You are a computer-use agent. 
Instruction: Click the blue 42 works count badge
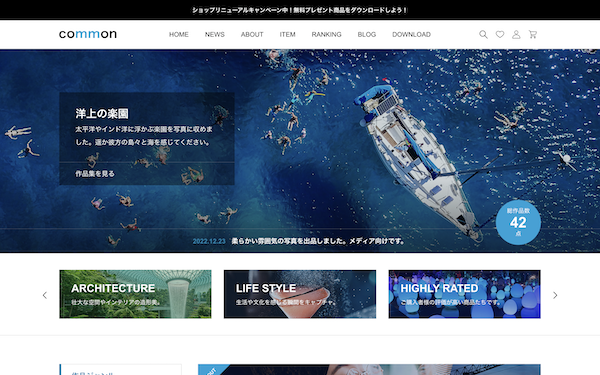click(x=518, y=222)
